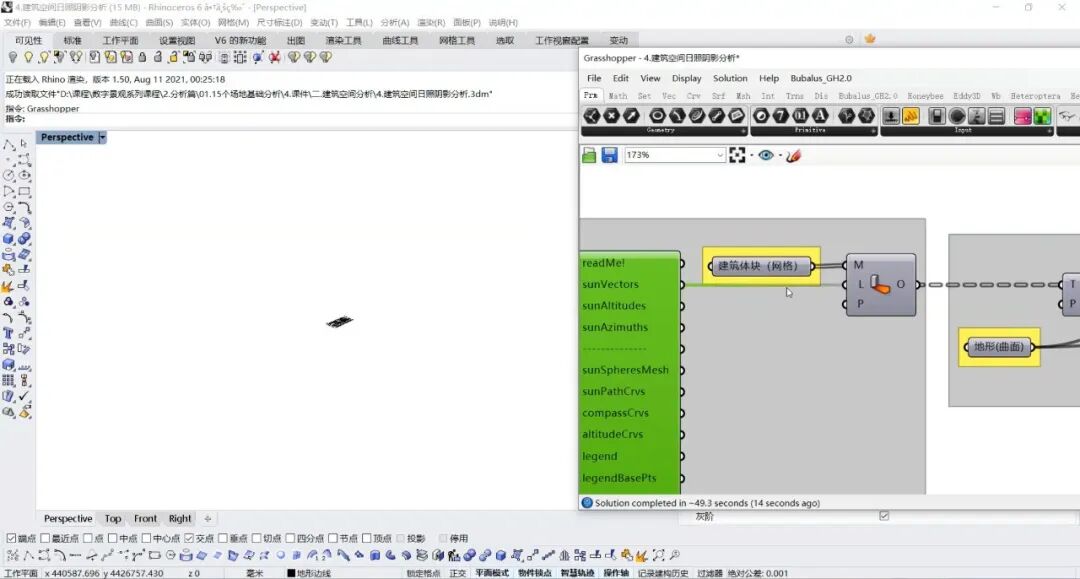This screenshot has width=1080, height=579.
Task: Click the red sketch brush icon in Grasshopper
Action: pyautogui.click(x=793, y=156)
